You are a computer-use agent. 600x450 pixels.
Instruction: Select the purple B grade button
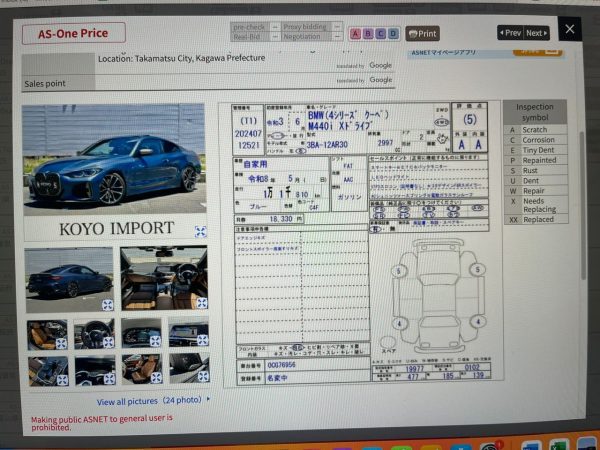369,33
